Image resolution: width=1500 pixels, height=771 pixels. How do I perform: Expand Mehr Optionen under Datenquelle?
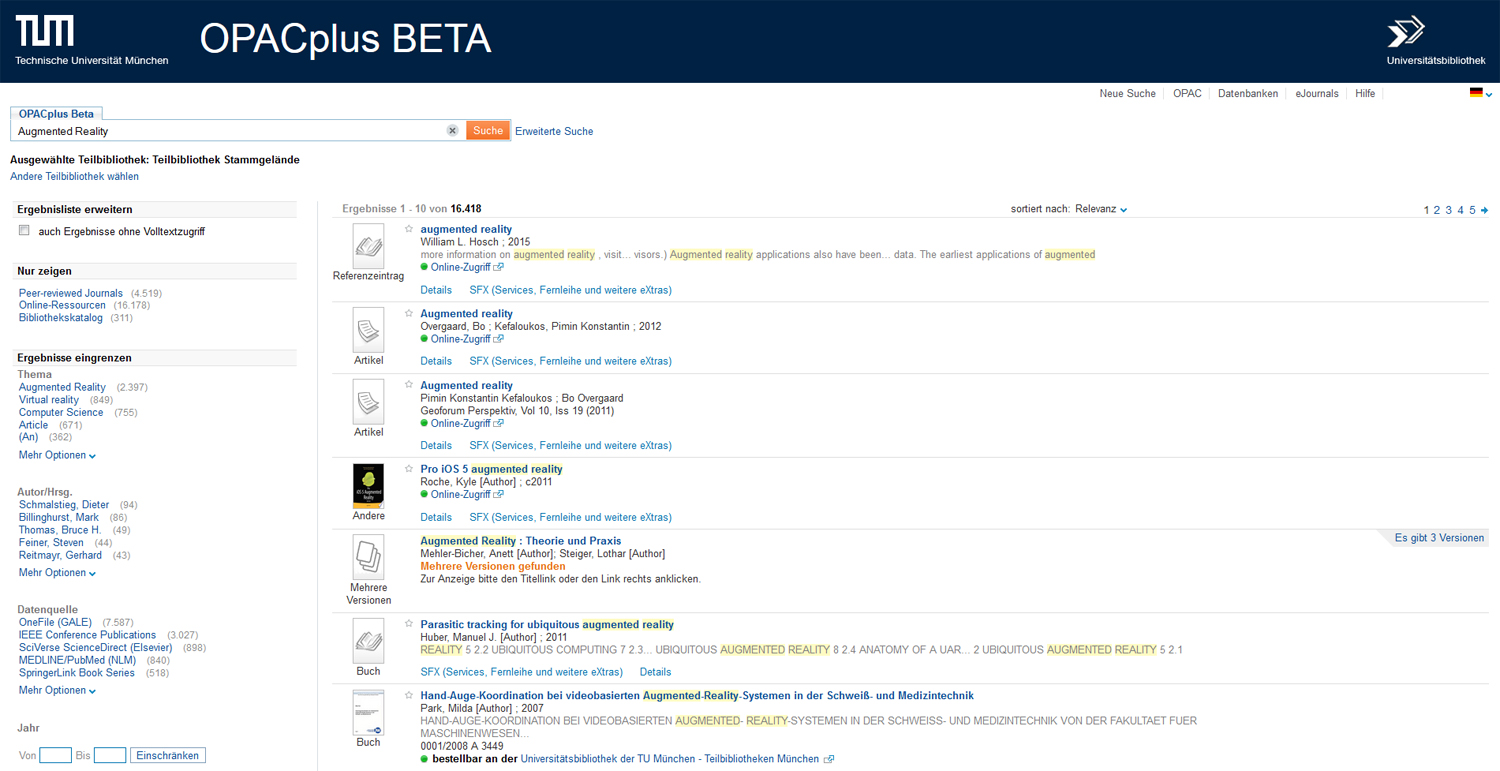point(57,690)
